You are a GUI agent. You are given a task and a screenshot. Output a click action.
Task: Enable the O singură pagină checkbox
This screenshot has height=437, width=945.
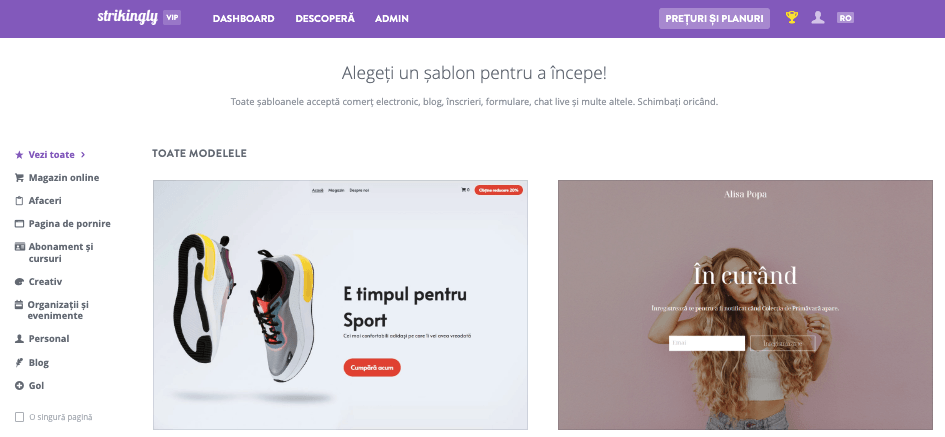click(19, 417)
